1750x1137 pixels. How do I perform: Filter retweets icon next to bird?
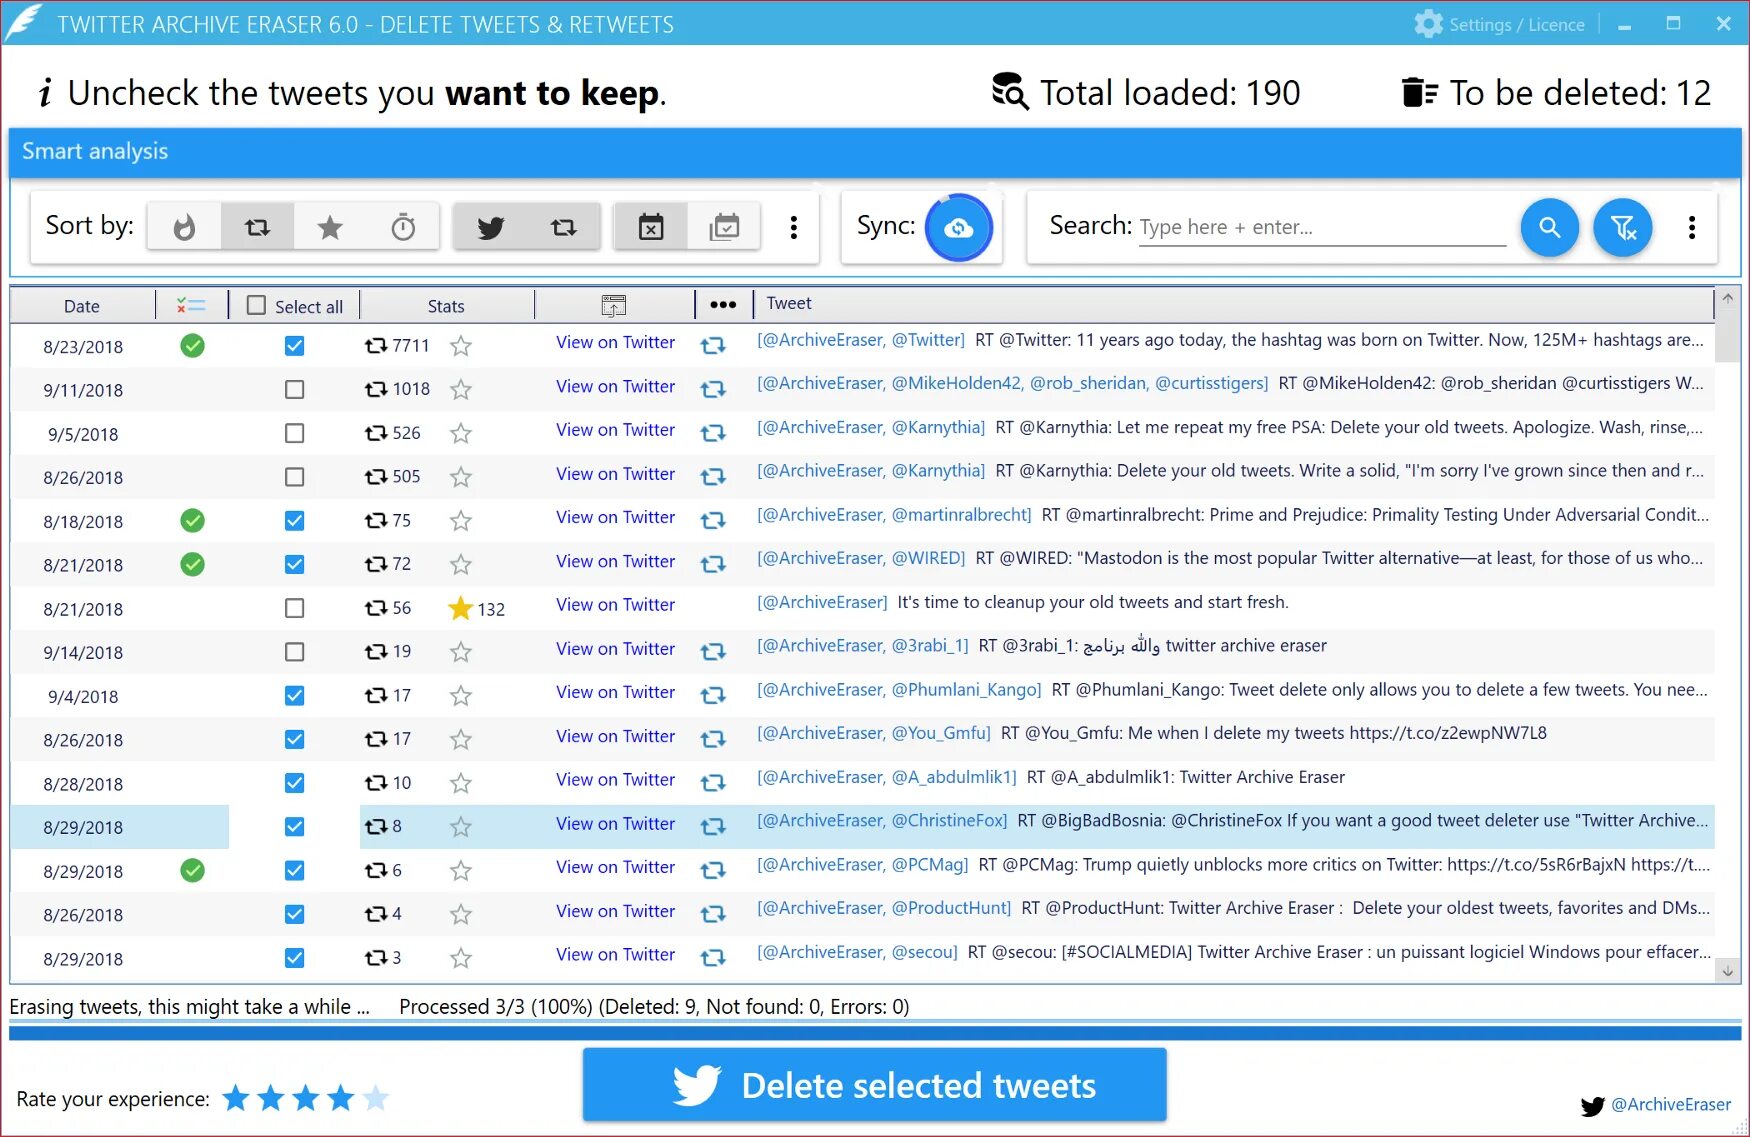pyautogui.click(x=564, y=227)
